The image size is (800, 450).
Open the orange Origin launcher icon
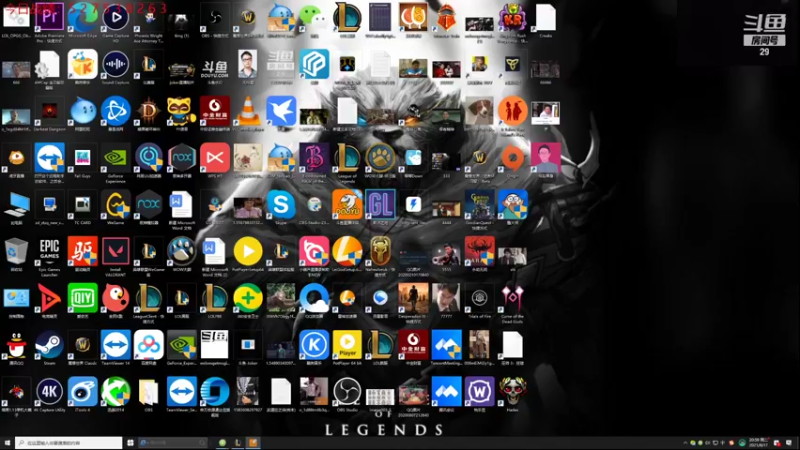[x=512, y=158]
